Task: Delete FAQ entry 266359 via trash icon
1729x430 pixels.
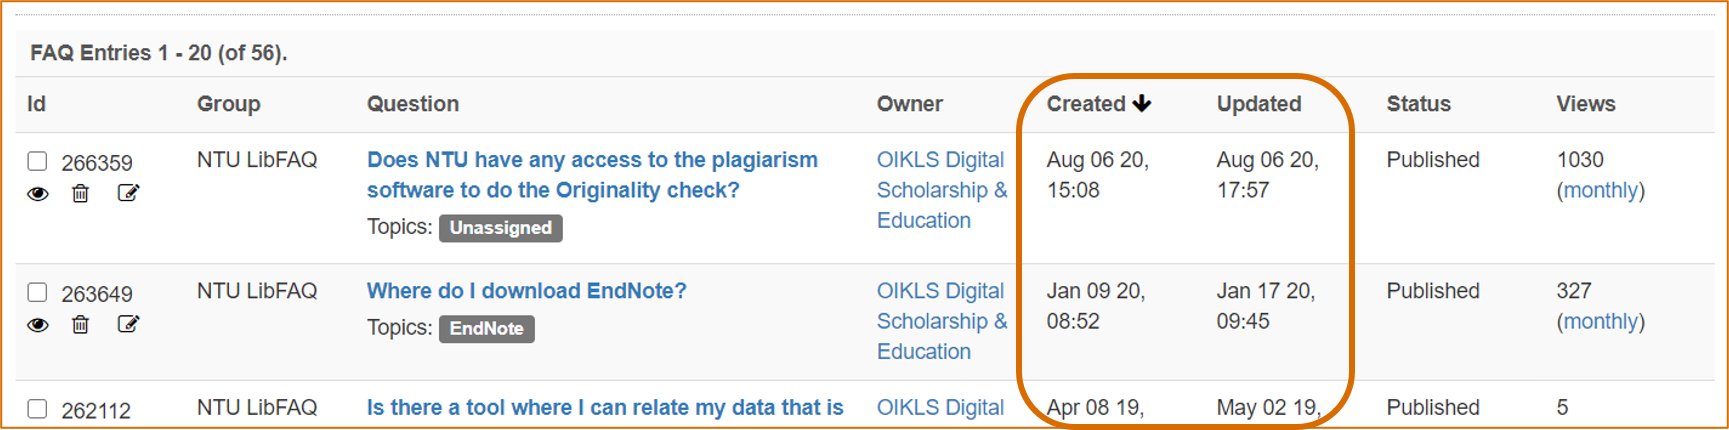Action: point(80,193)
